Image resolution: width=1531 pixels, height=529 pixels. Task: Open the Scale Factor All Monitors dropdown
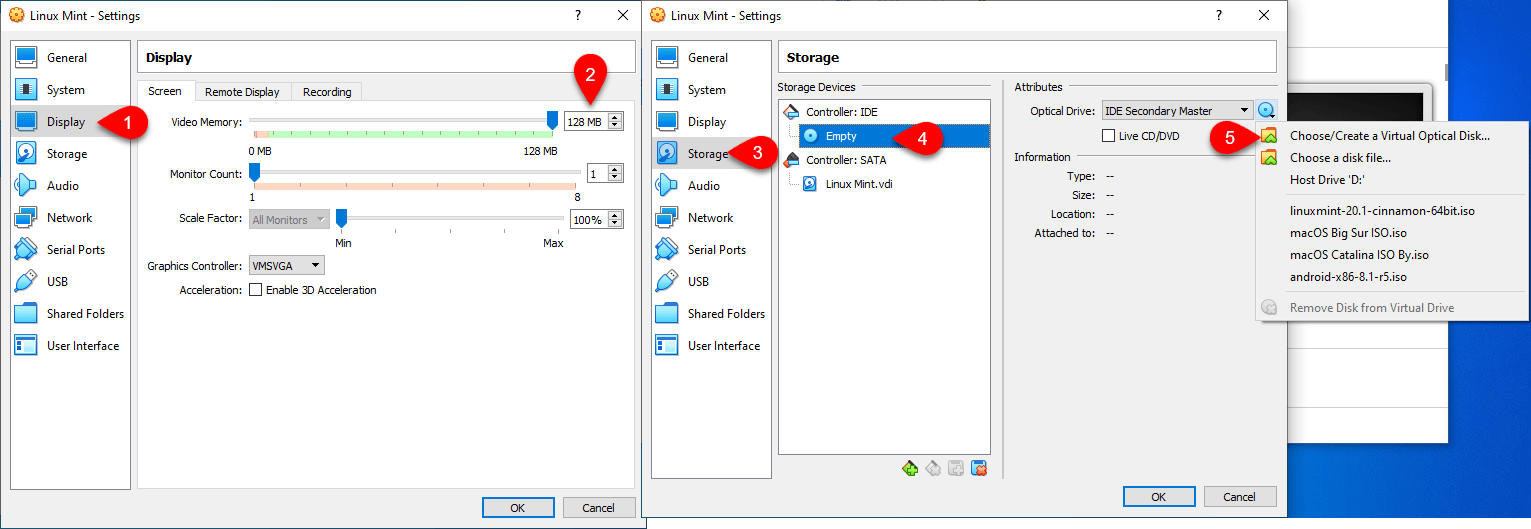pos(289,219)
